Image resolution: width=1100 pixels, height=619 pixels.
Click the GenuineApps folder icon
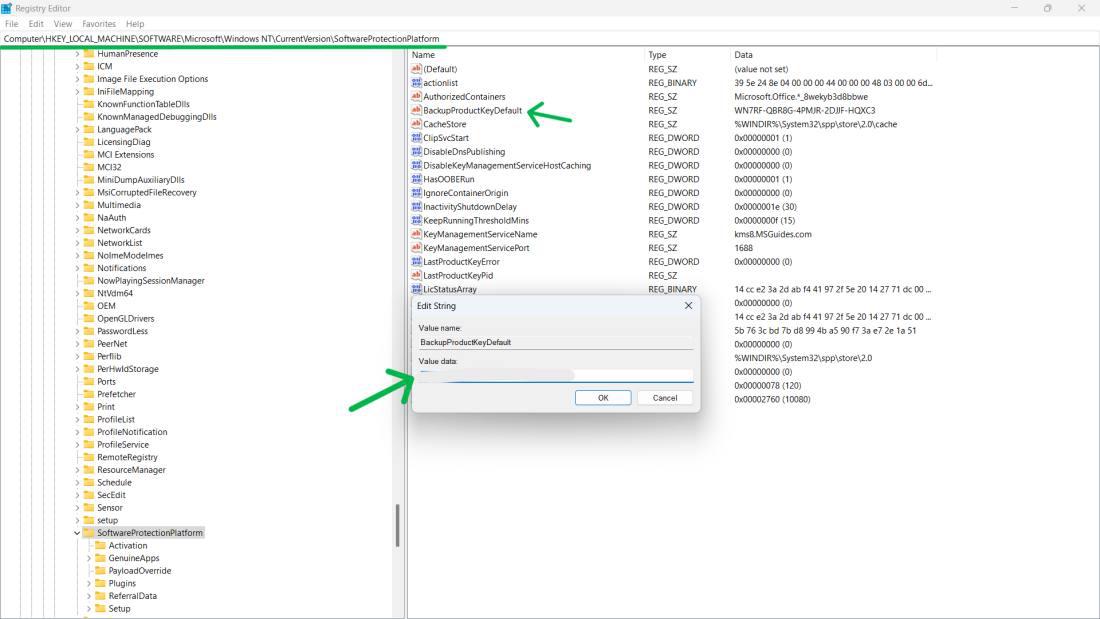pyautogui.click(x=100, y=558)
